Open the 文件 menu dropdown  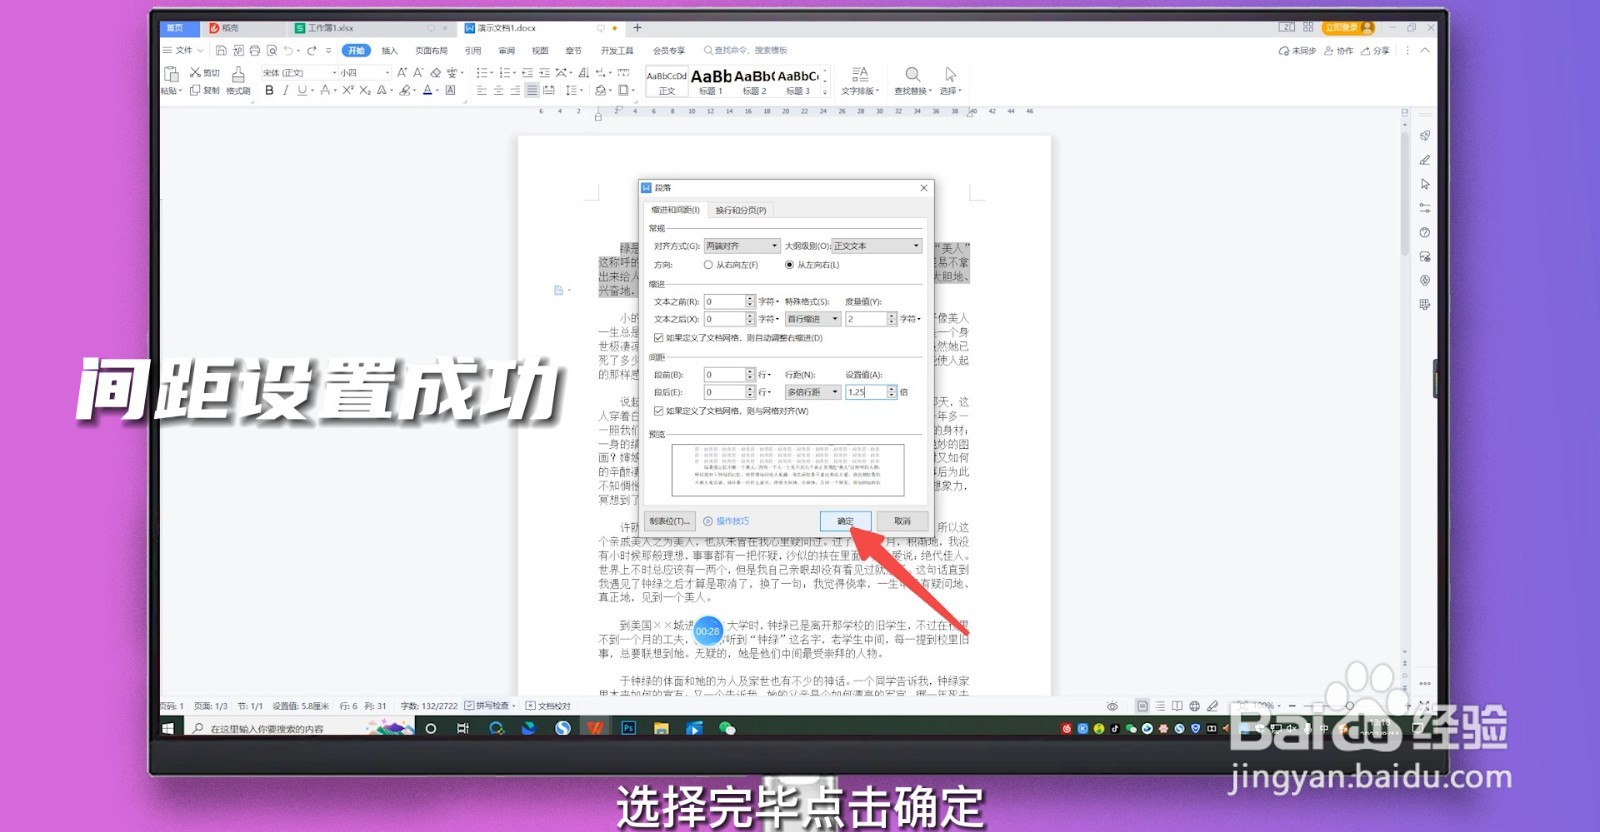click(x=183, y=50)
